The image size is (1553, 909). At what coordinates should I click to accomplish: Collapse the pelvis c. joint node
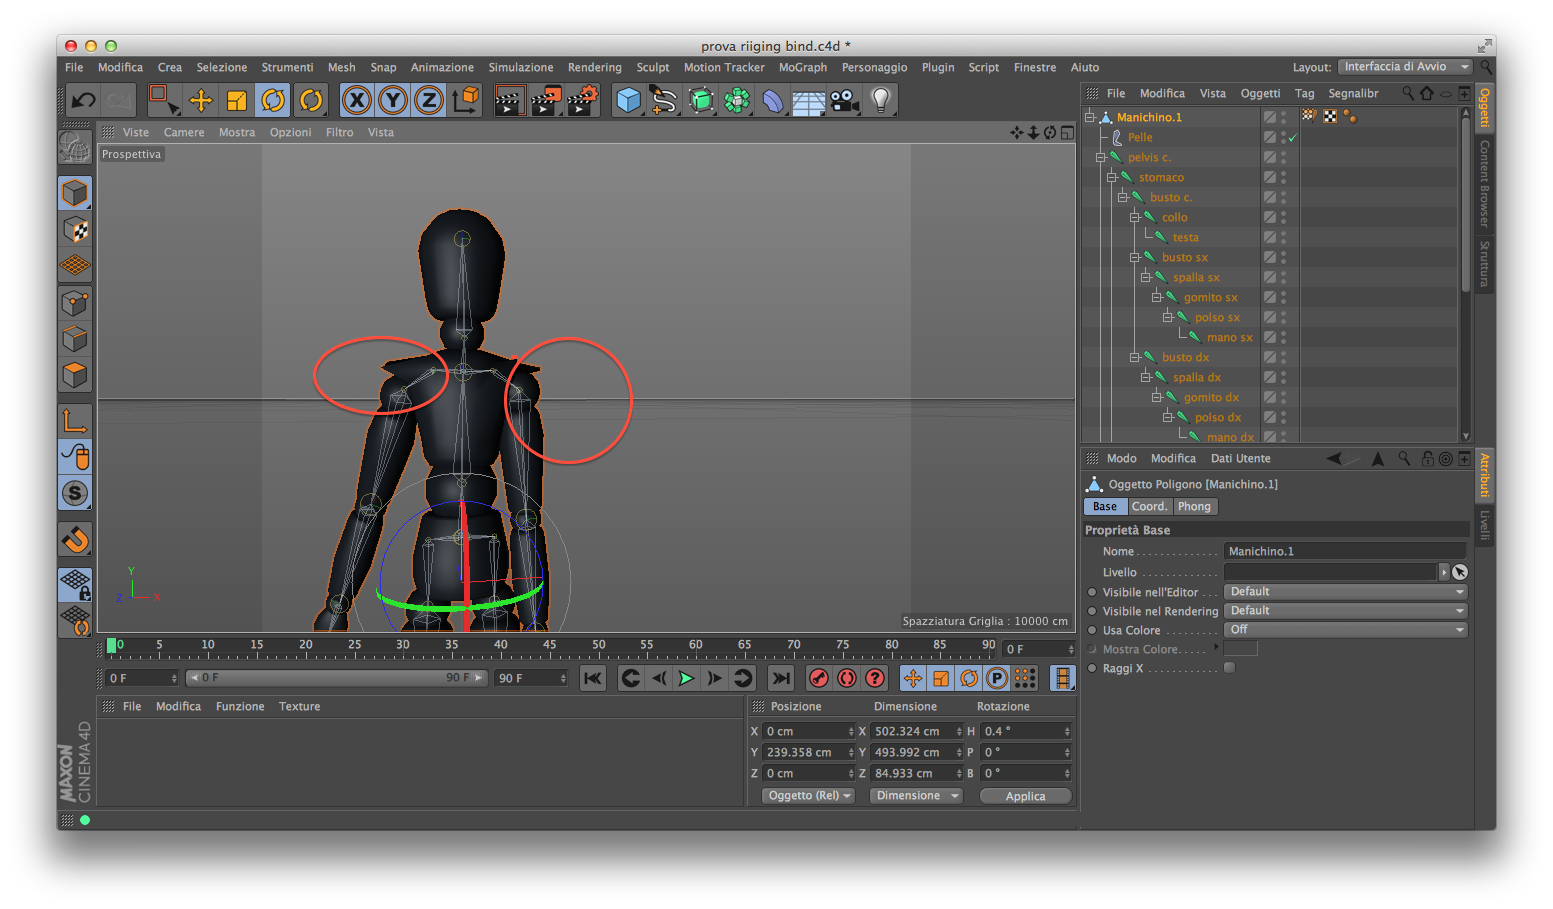coord(1100,157)
